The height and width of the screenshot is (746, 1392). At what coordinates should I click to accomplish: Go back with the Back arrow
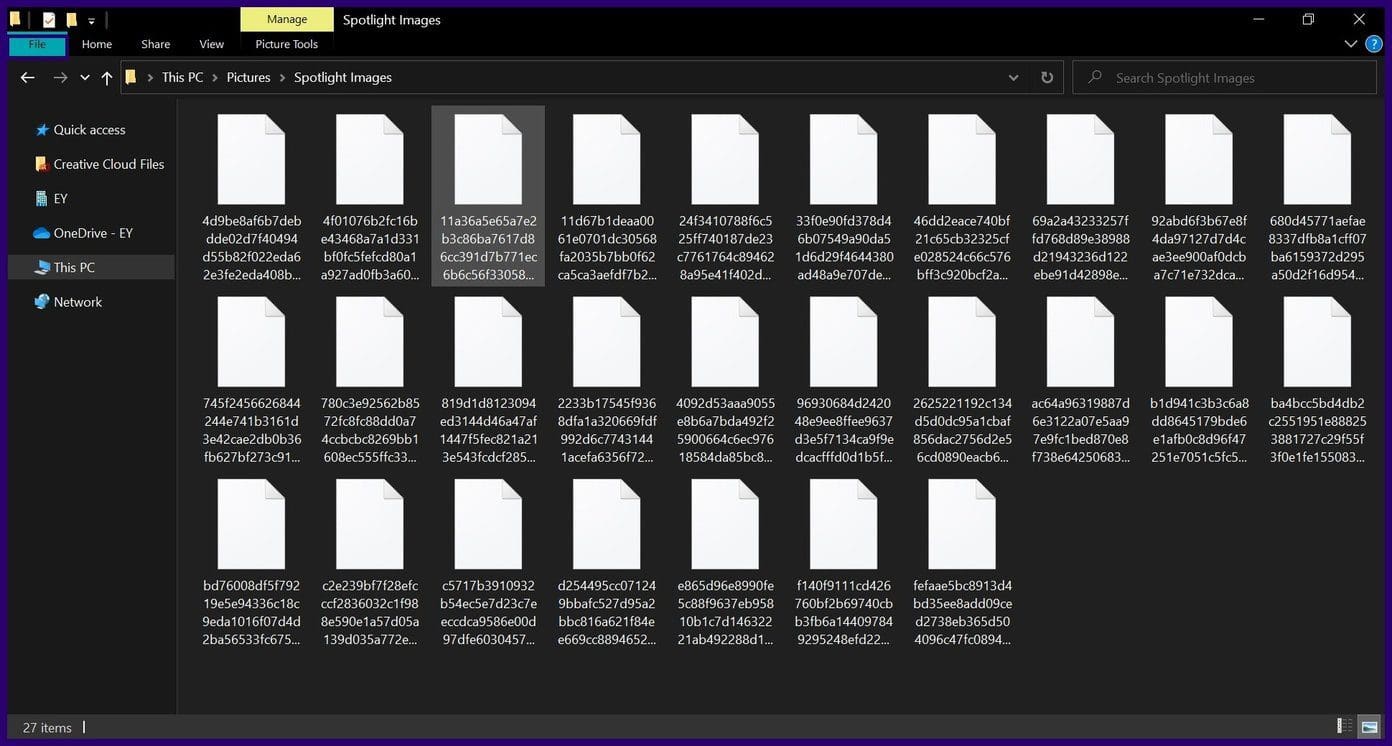(x=28, y=77)
